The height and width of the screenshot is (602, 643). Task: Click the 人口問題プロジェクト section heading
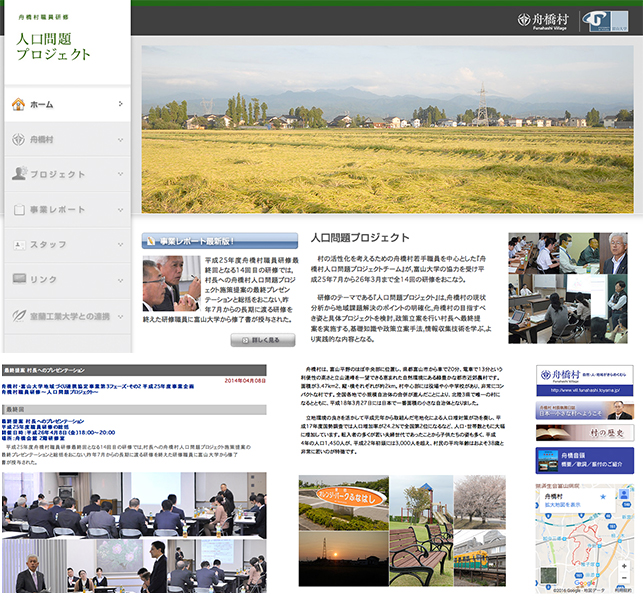360,238
